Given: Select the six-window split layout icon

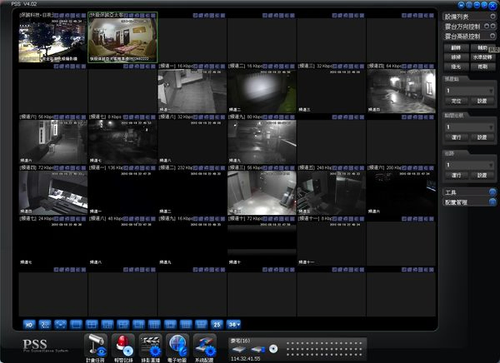Looking at the screenshot, I should [x=107, y=324].
